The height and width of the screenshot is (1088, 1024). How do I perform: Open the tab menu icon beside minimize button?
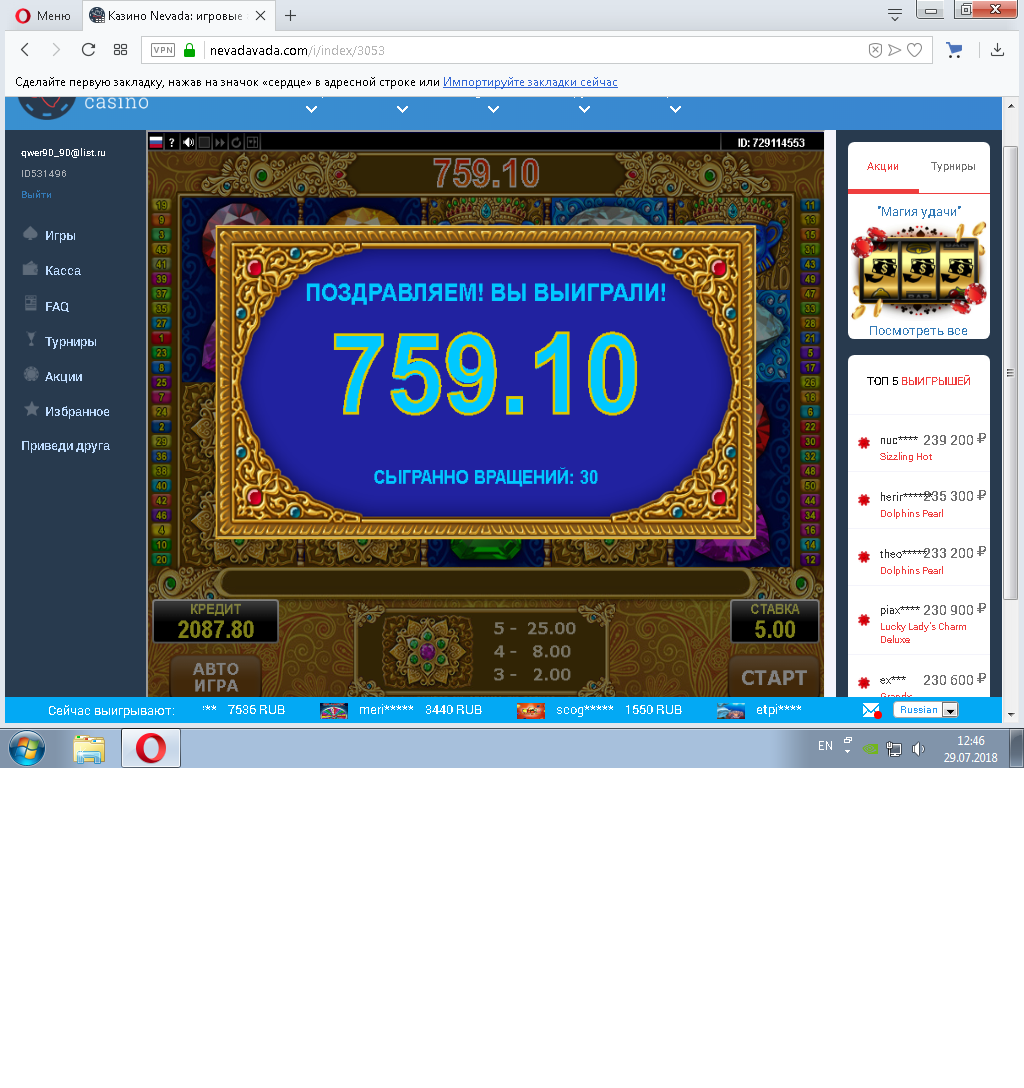pyautogui.click(x=894, y=15)
